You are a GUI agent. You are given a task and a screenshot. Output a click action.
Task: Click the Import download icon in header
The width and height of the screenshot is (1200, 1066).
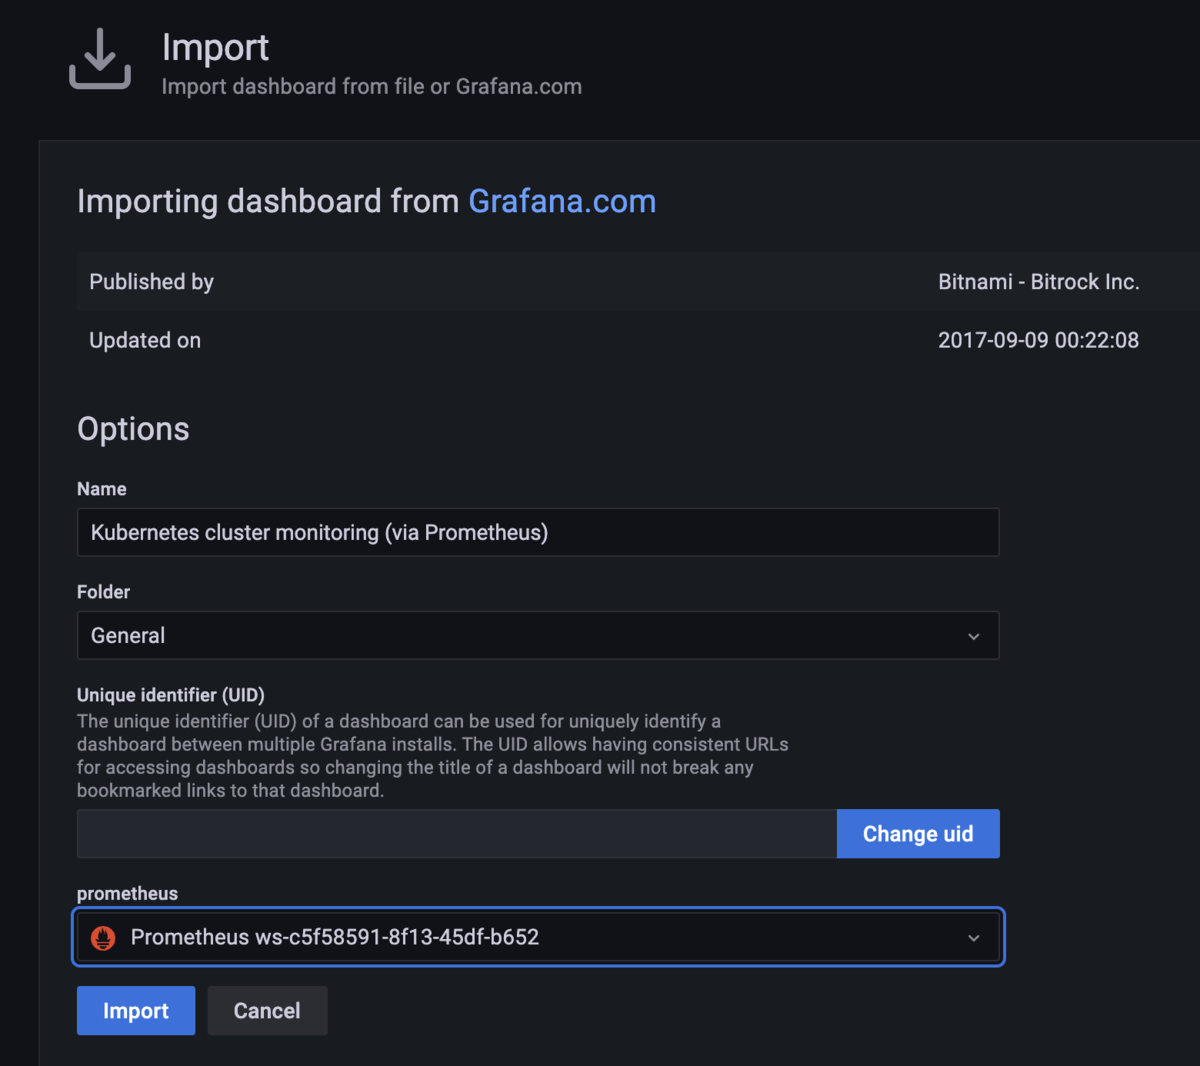[100, 59]
